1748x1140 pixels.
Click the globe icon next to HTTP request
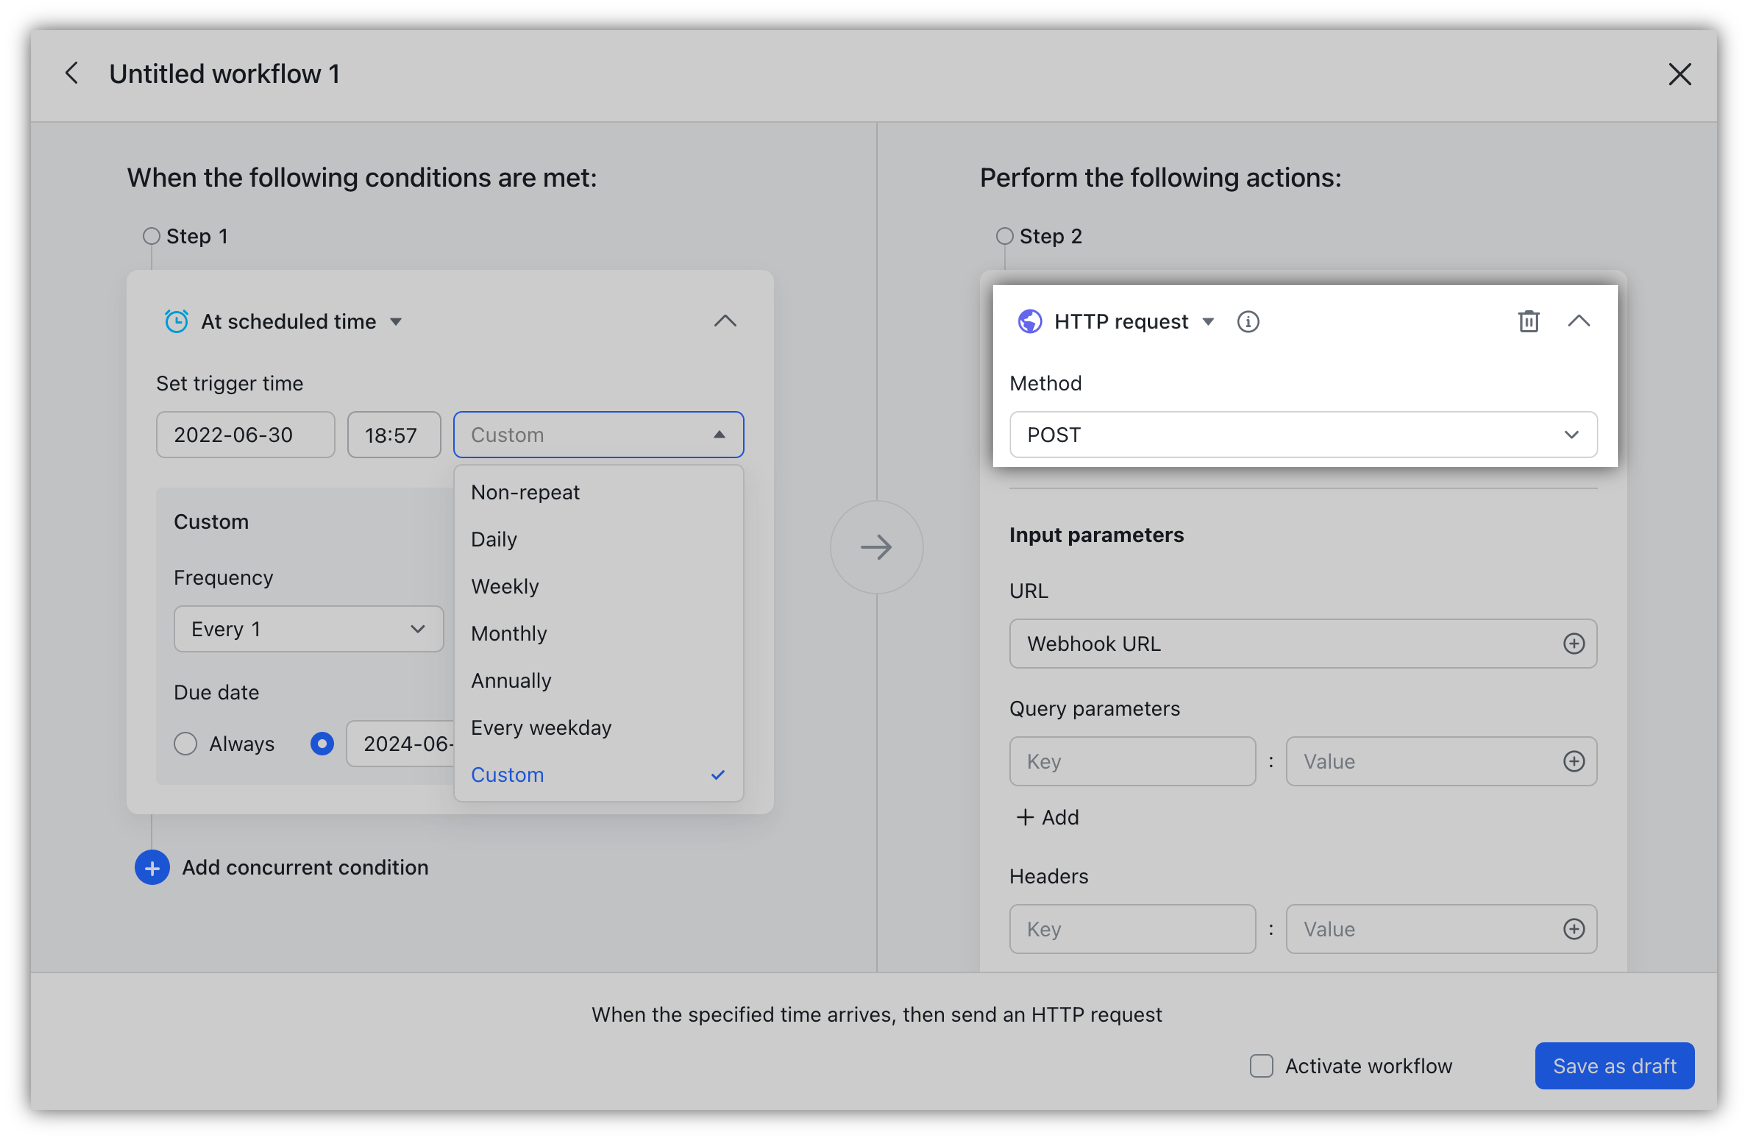(x=1031, y=321)
